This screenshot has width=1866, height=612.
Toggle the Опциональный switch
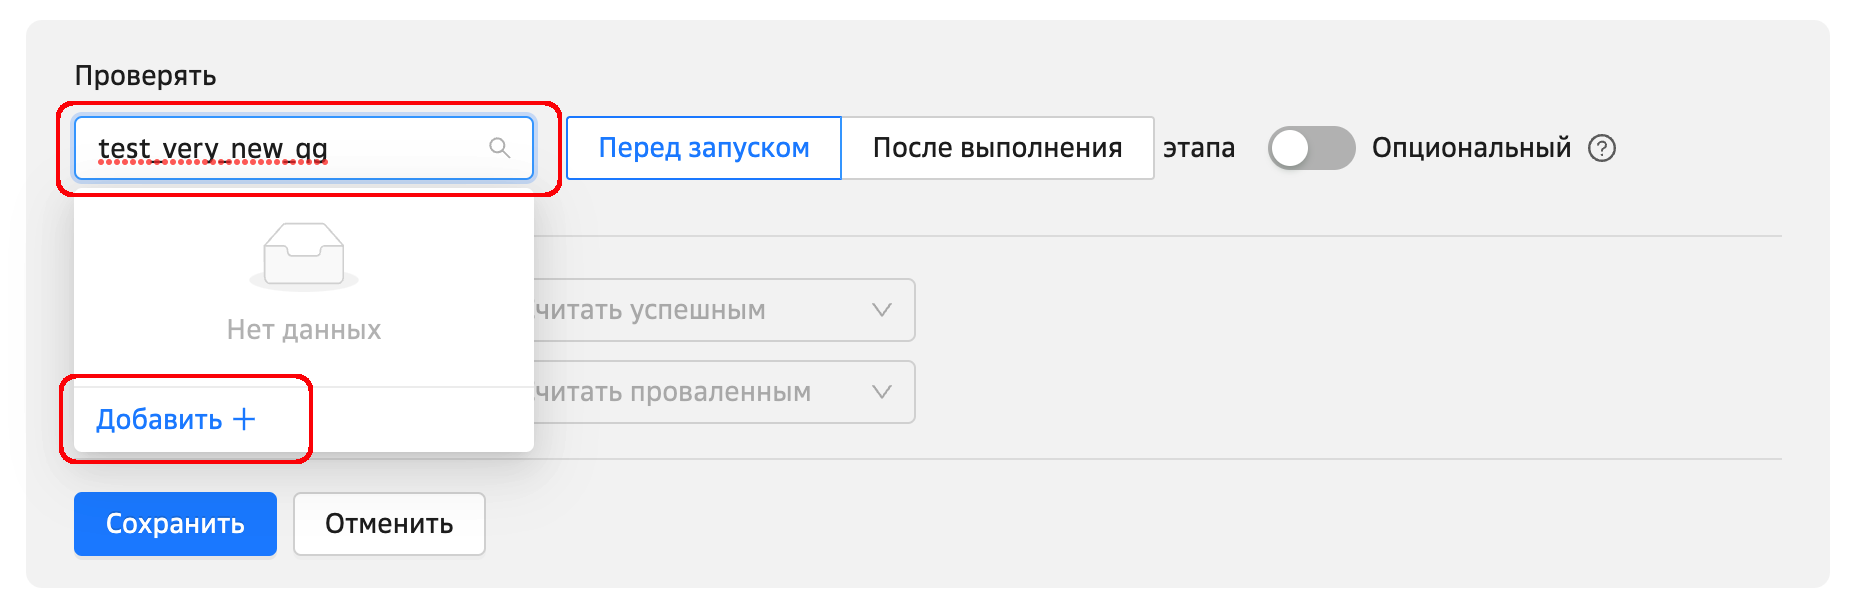[1311, 148]
